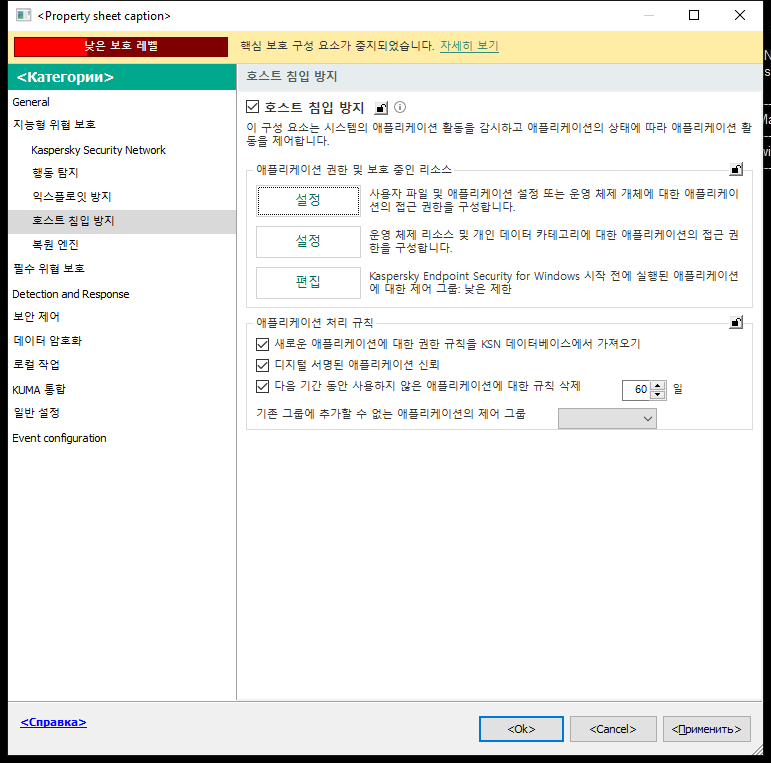This screenshot has width=771, height=763.
Task: Decrease the days spinner value down arrow
Action: pyautogui.click(x=658, y=395)
